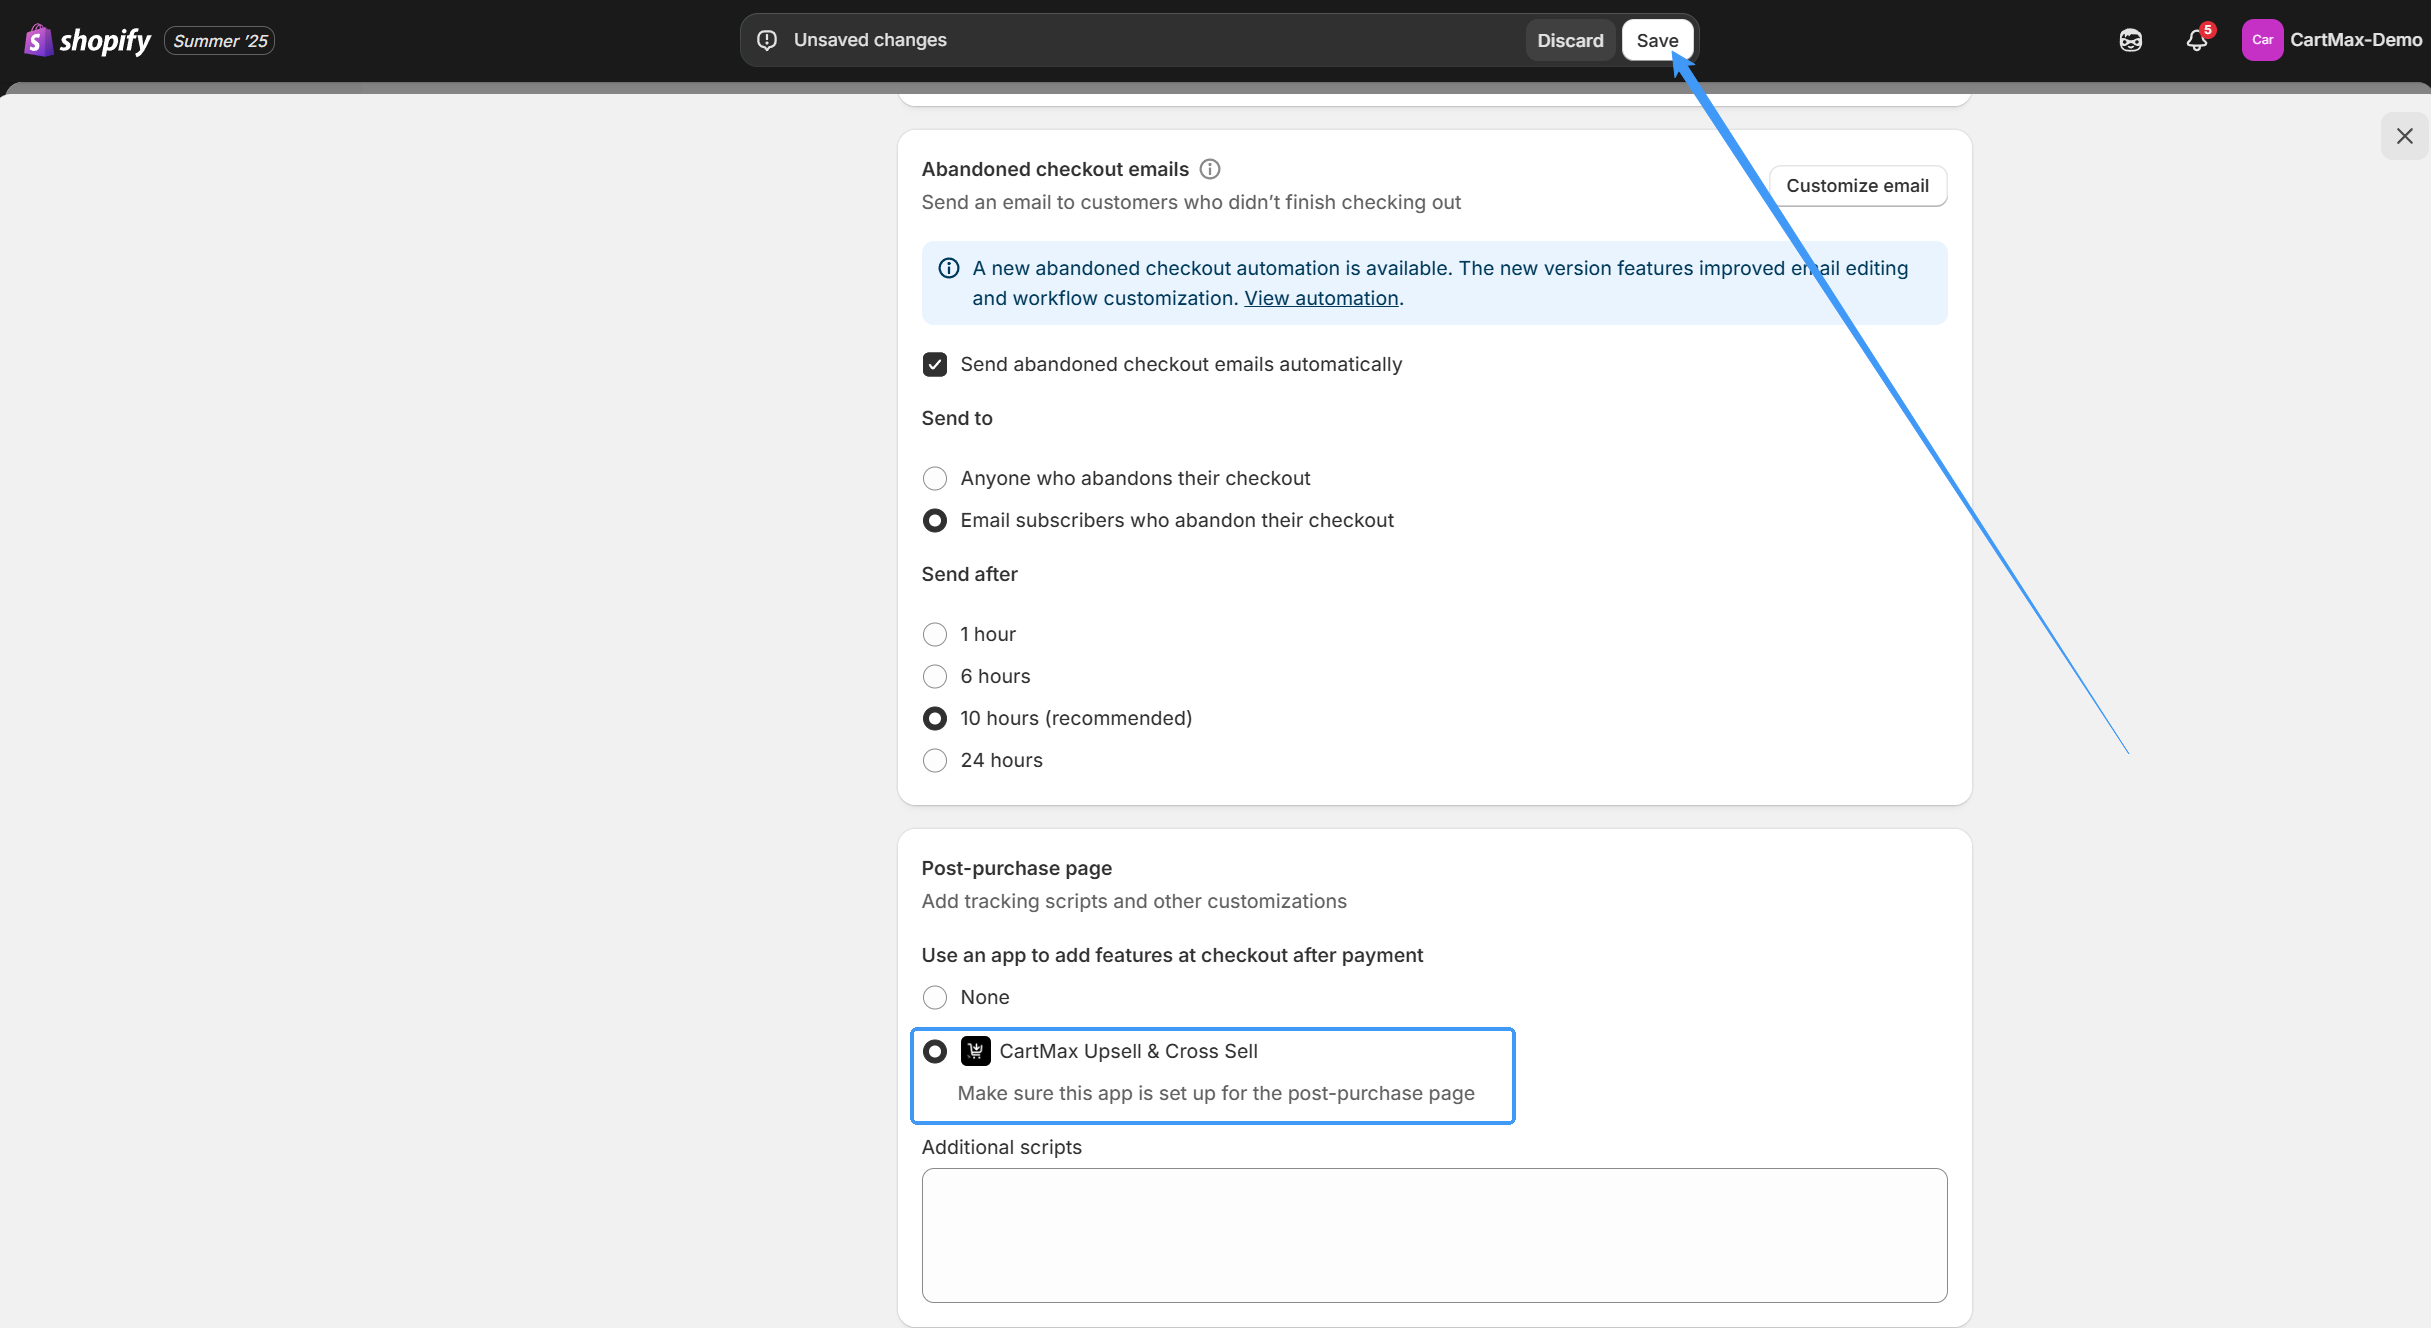Click the CartMax Upsell app icon
Screen dimensions: 2431x1328
975,1051
